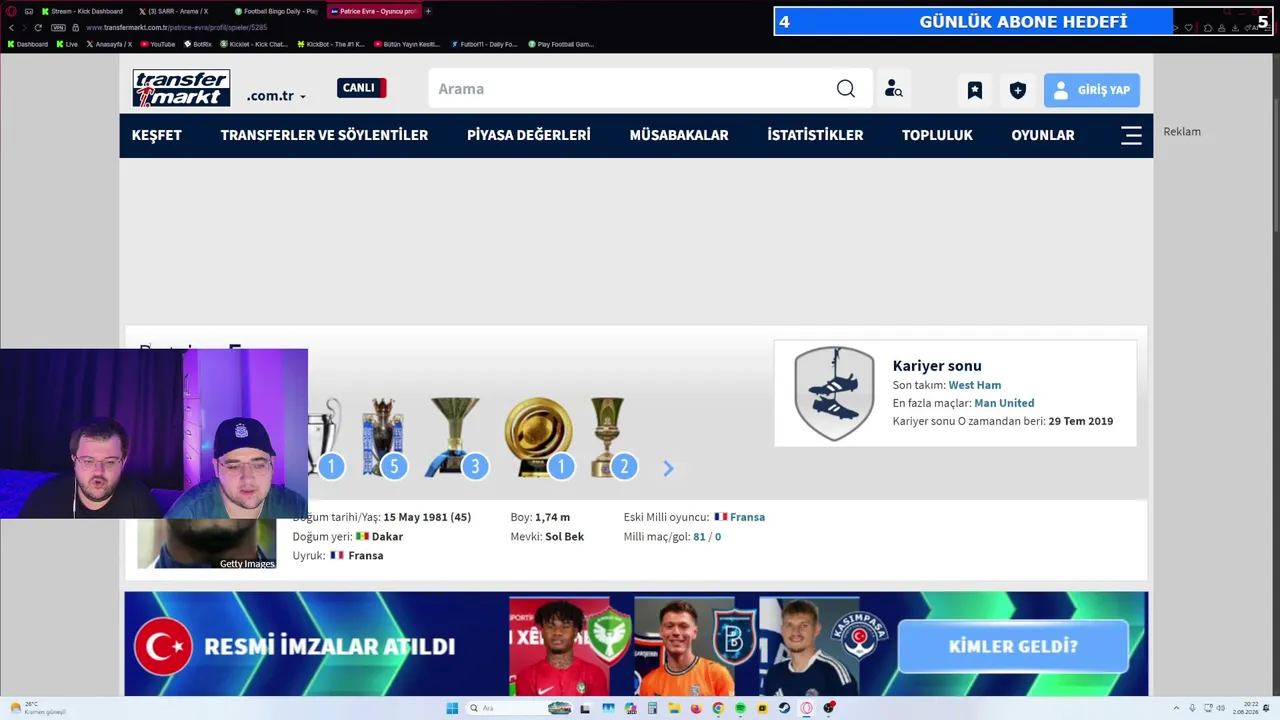
Task: Open the detailed person search icon
Action: (x=893, y=89)
